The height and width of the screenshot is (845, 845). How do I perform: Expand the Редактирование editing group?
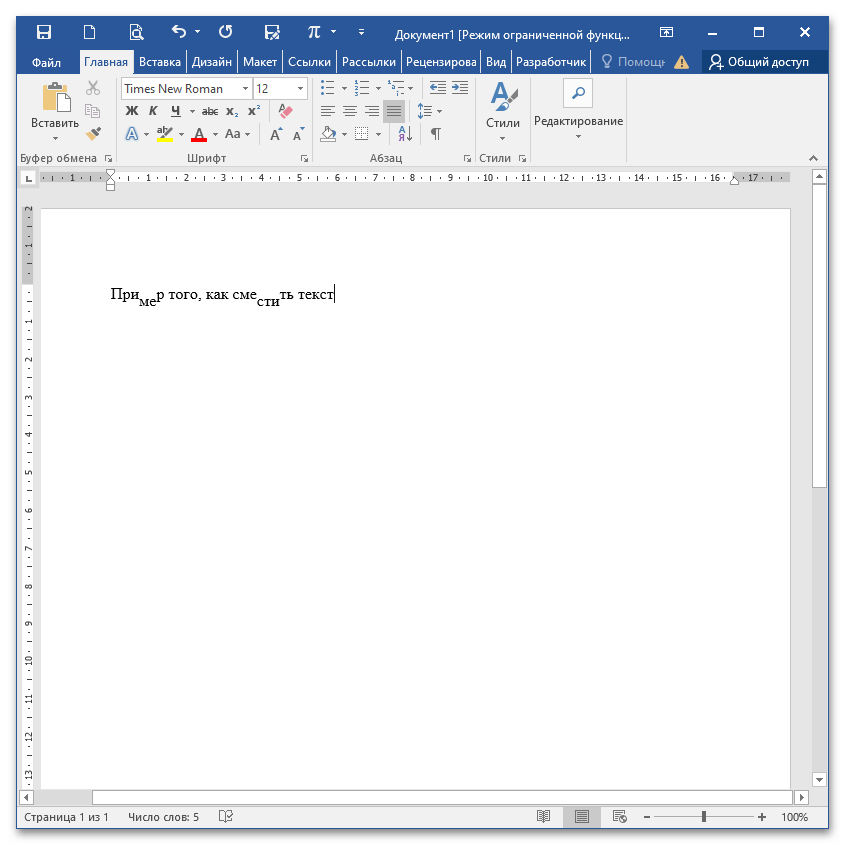pos(577,120)
